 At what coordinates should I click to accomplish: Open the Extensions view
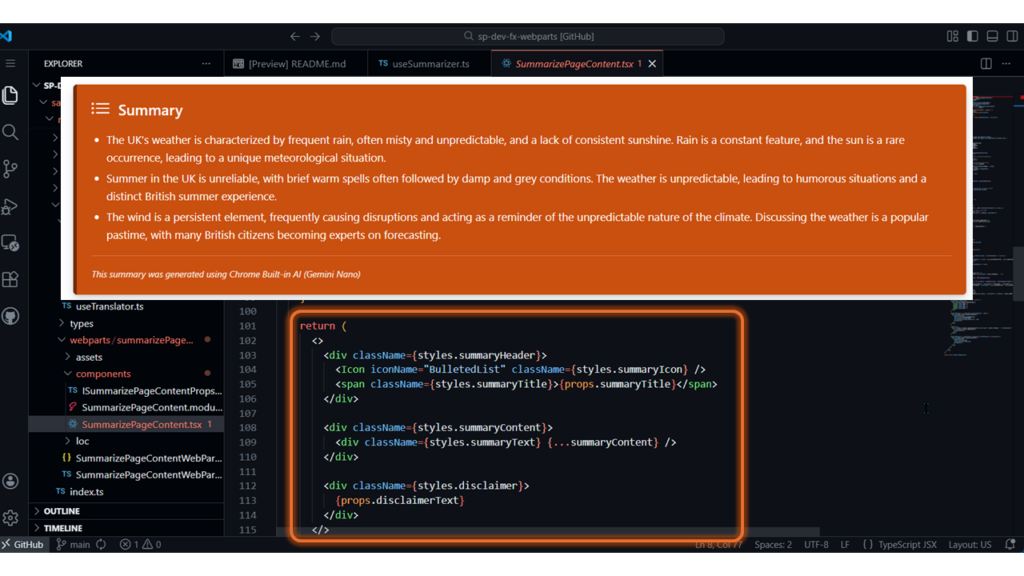[11, 280]
